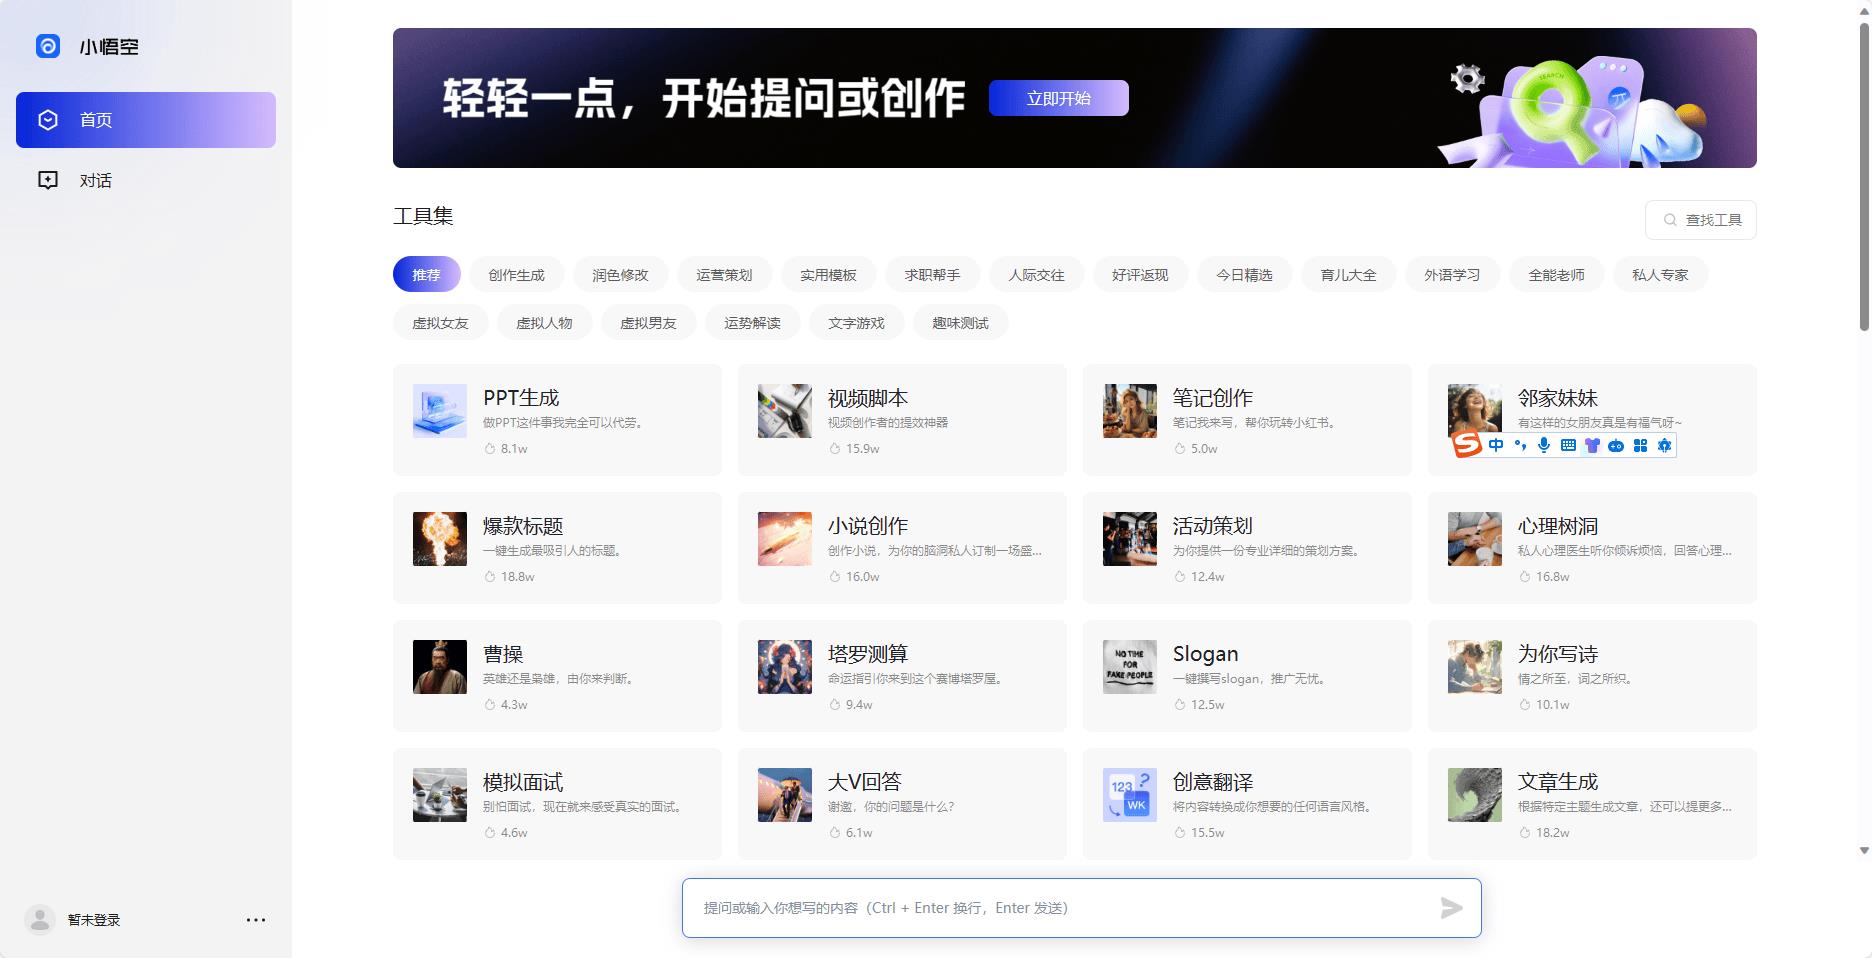Open the 首页 home menu item

pyautogui.click(x=146, y=120)
